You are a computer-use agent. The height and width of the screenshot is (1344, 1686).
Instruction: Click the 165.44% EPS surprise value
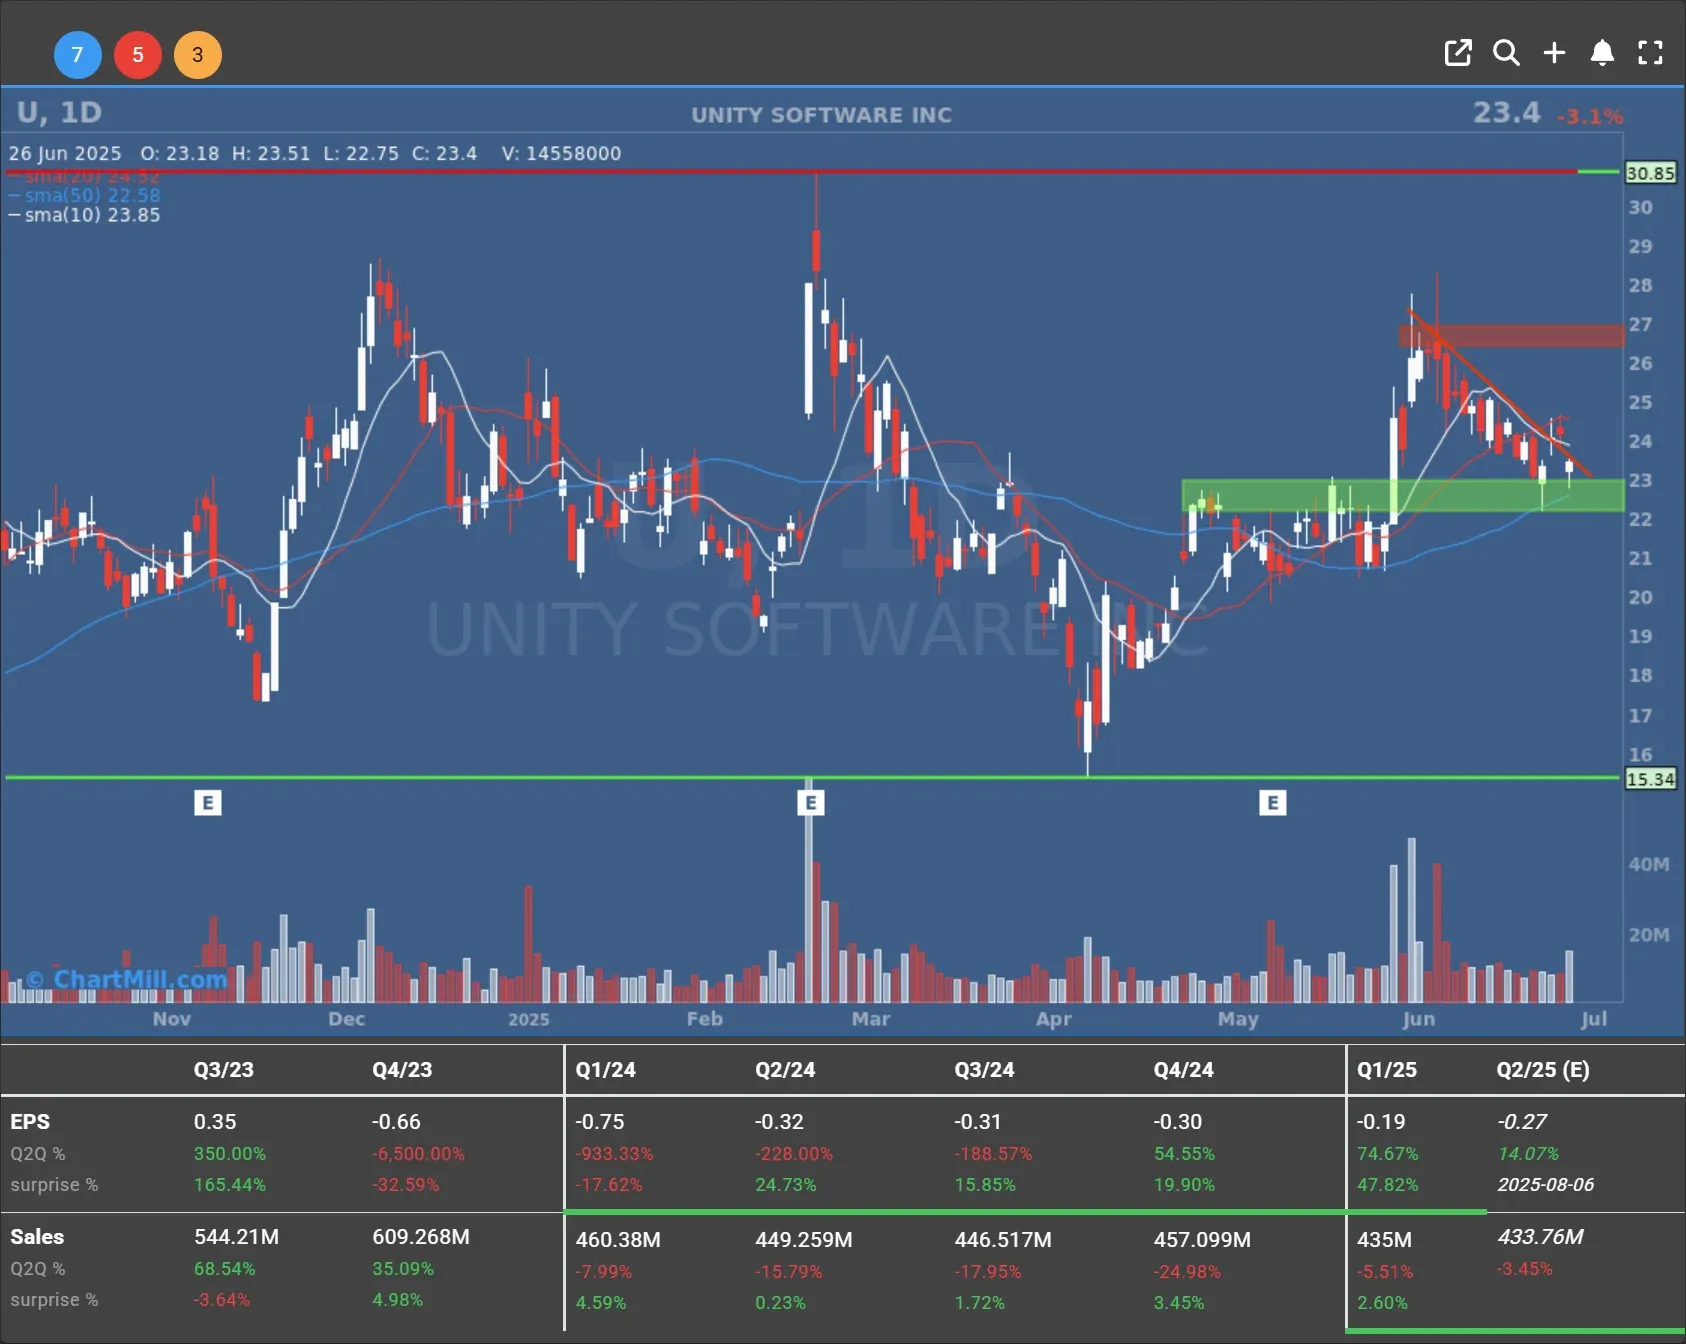tap(229, 1184)
